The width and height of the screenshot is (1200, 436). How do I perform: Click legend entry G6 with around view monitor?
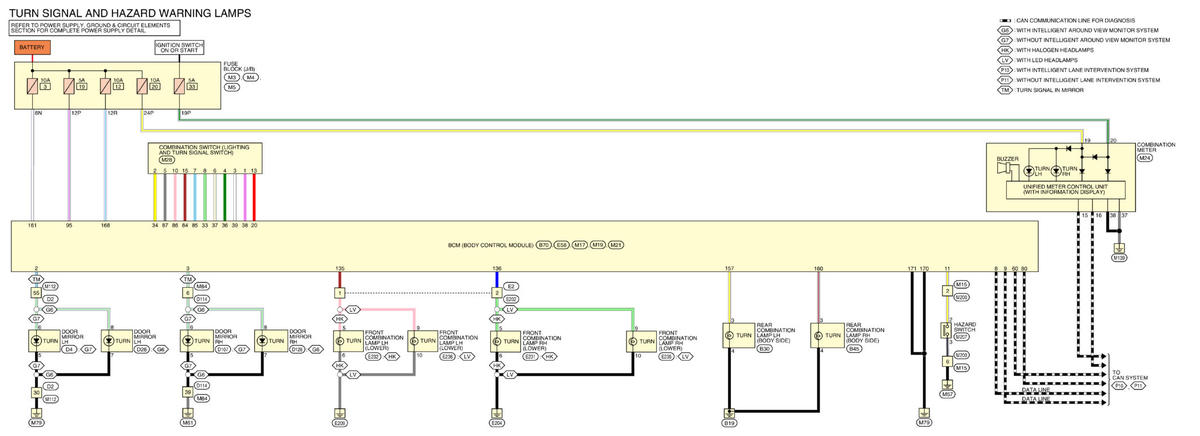coord(1077,31)
